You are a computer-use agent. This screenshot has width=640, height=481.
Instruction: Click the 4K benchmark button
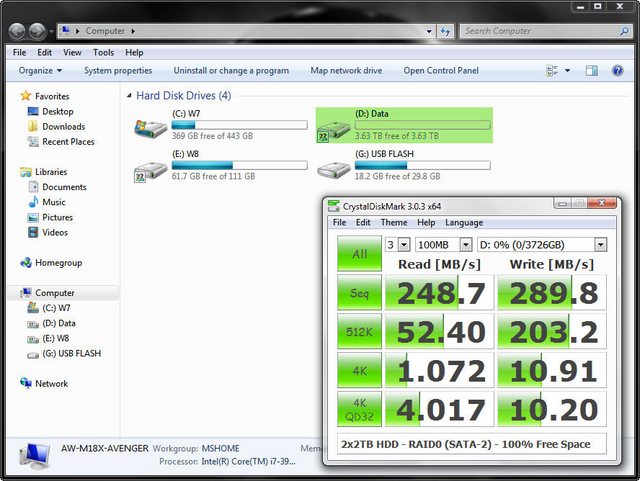(359, 370)
